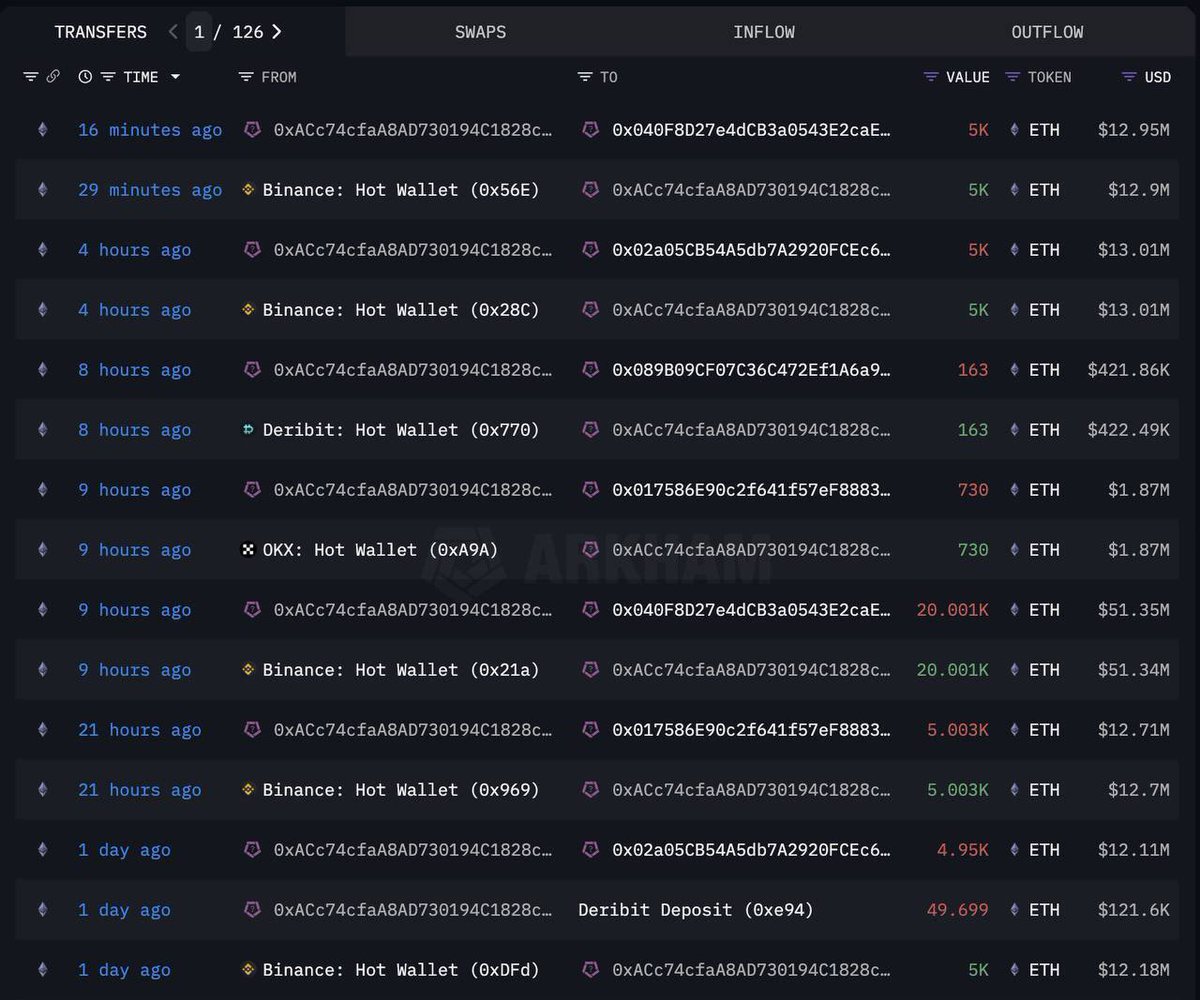Screen dimensions: 1200x1000
Task: Click the 49.699 value cell
Action: point(957,910)
